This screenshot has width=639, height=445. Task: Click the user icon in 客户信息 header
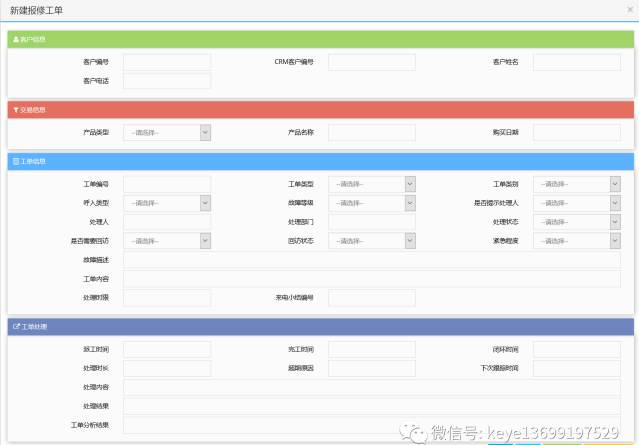click(x=15, y=39)
